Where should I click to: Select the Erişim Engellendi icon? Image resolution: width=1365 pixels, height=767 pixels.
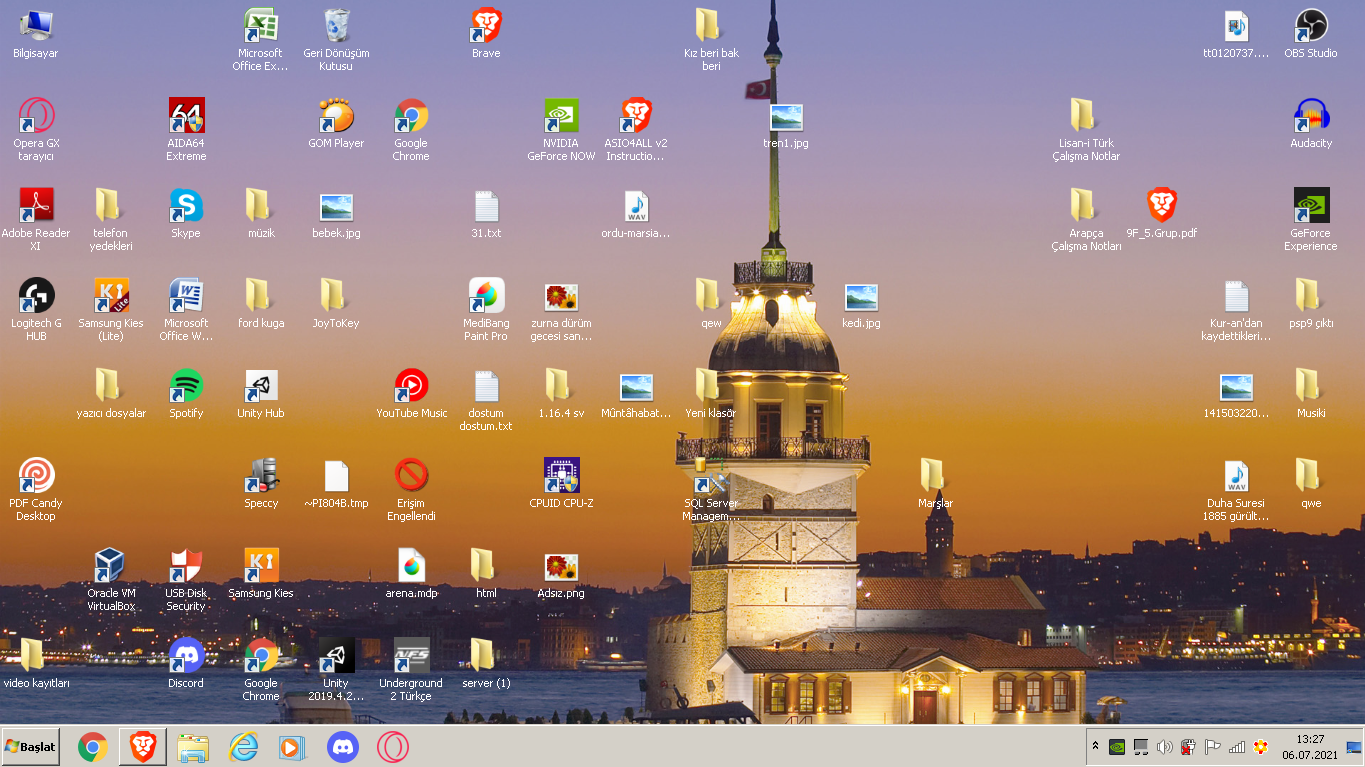(x=411, y=477)
